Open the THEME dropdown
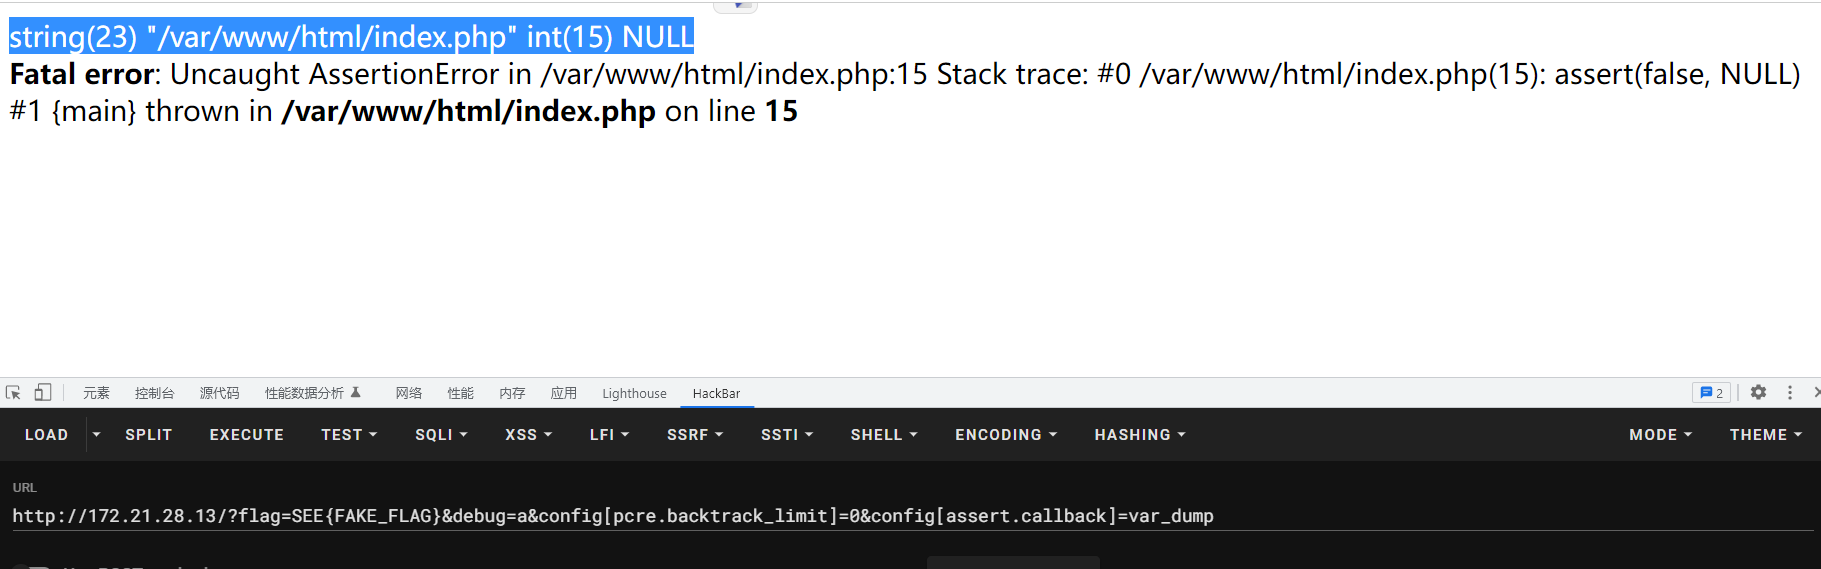Screen dimensions: 1821x569 tap(1766, 435)
